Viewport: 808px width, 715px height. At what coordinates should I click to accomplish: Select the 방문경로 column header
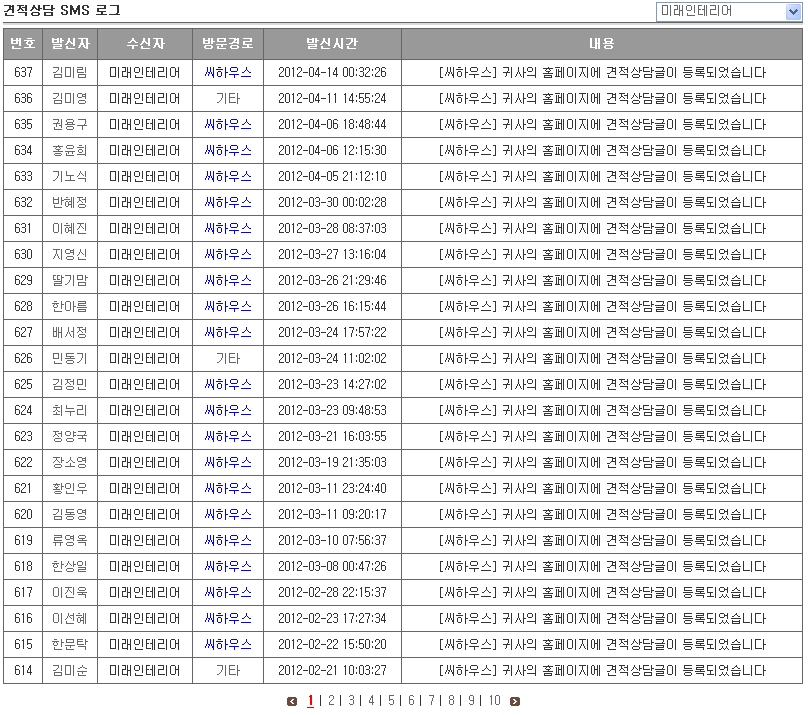point(228,44)
